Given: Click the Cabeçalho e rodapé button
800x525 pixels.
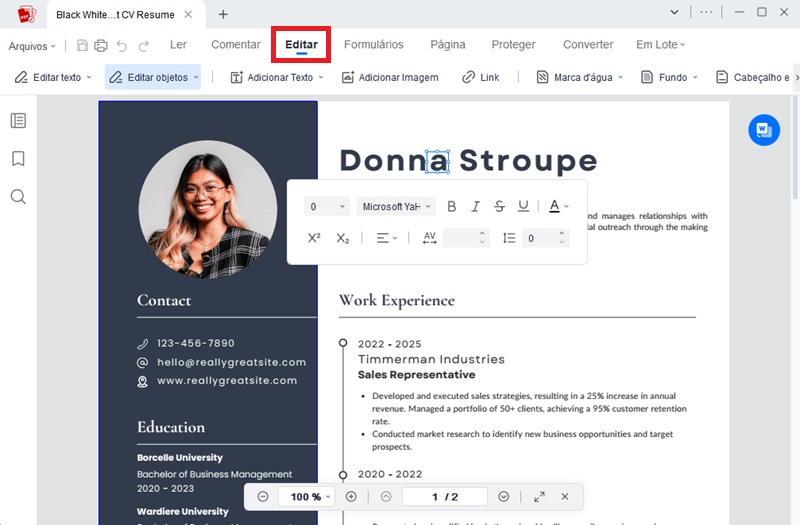Looking at the screenshot, I should pyautogui.click(x=753, y=77).
